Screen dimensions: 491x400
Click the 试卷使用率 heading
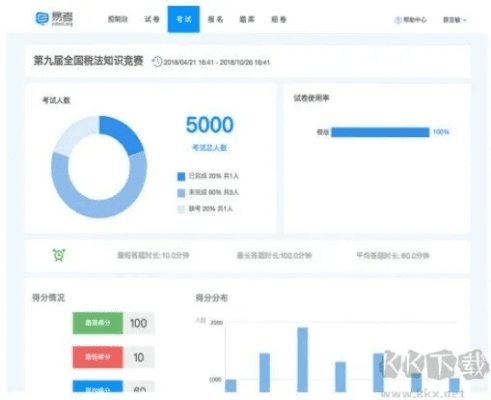coord(311,98)
